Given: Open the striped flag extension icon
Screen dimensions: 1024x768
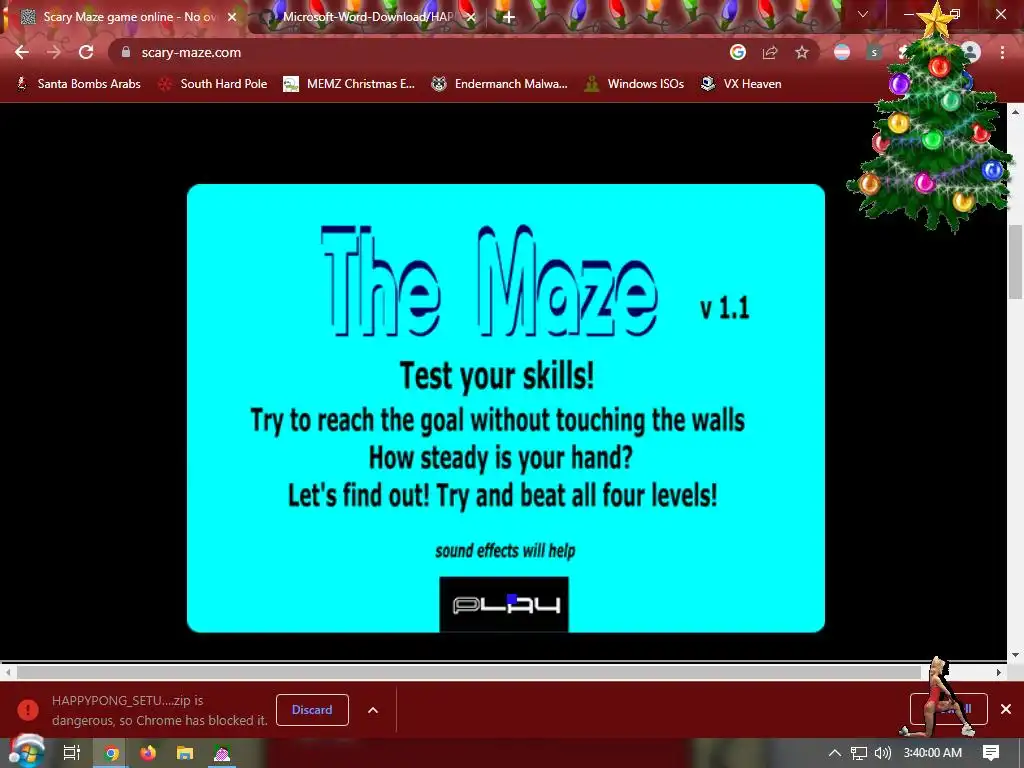Looking at the screenshot, I should [x=842, y=52].
